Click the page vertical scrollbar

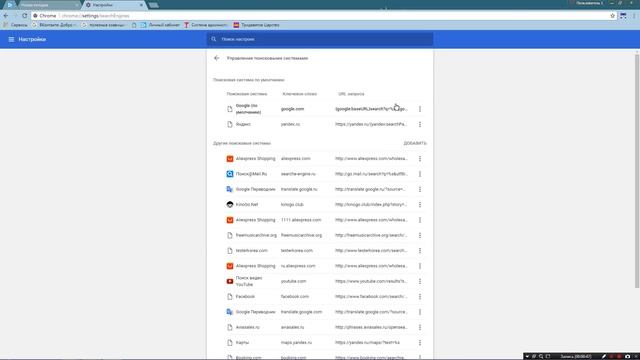pos(637,171)
